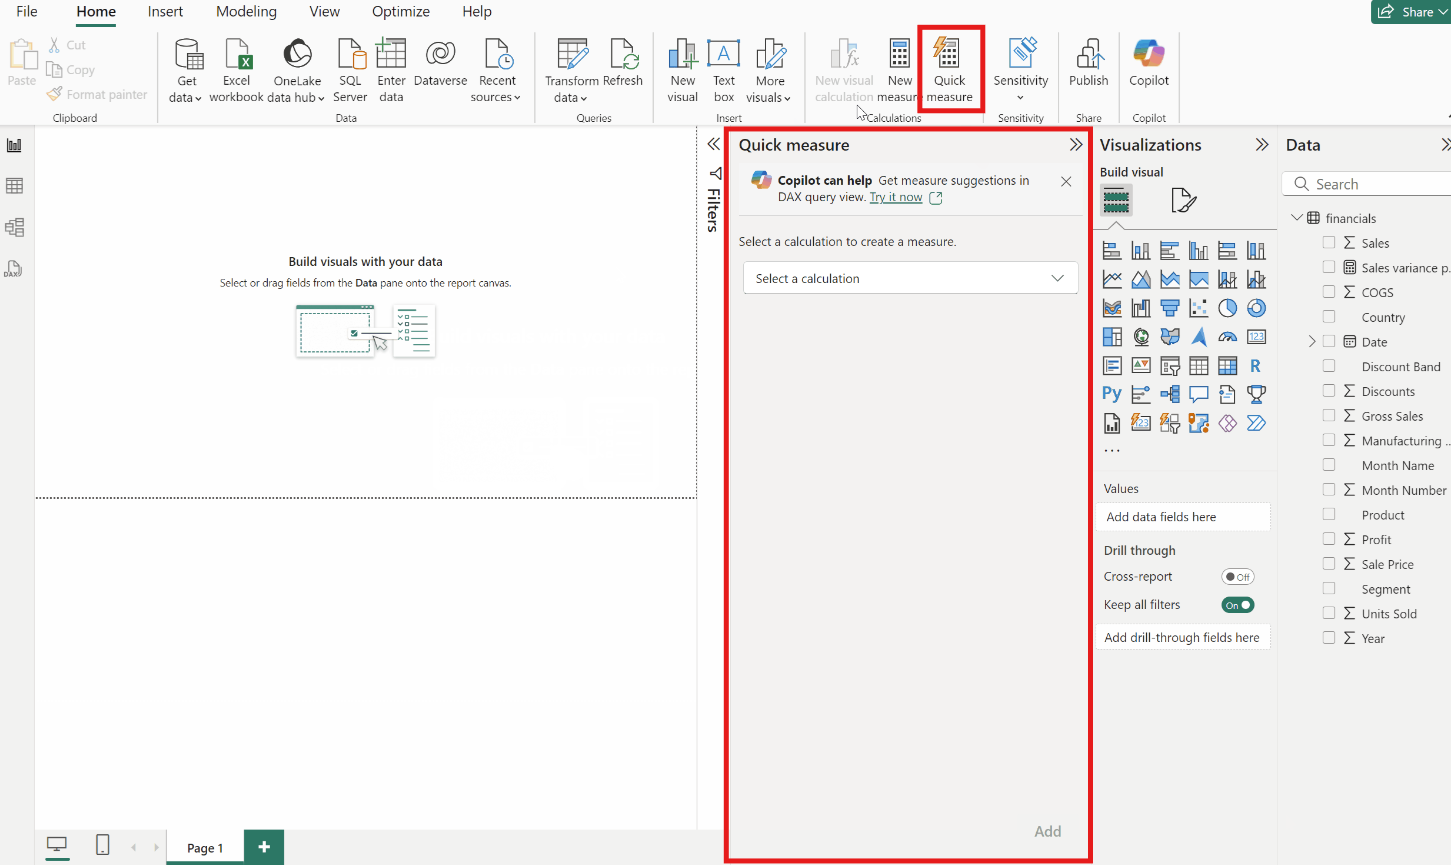Open the Enter data tool
Viewport: 1451px width, 865px height.
pos(391,69)
